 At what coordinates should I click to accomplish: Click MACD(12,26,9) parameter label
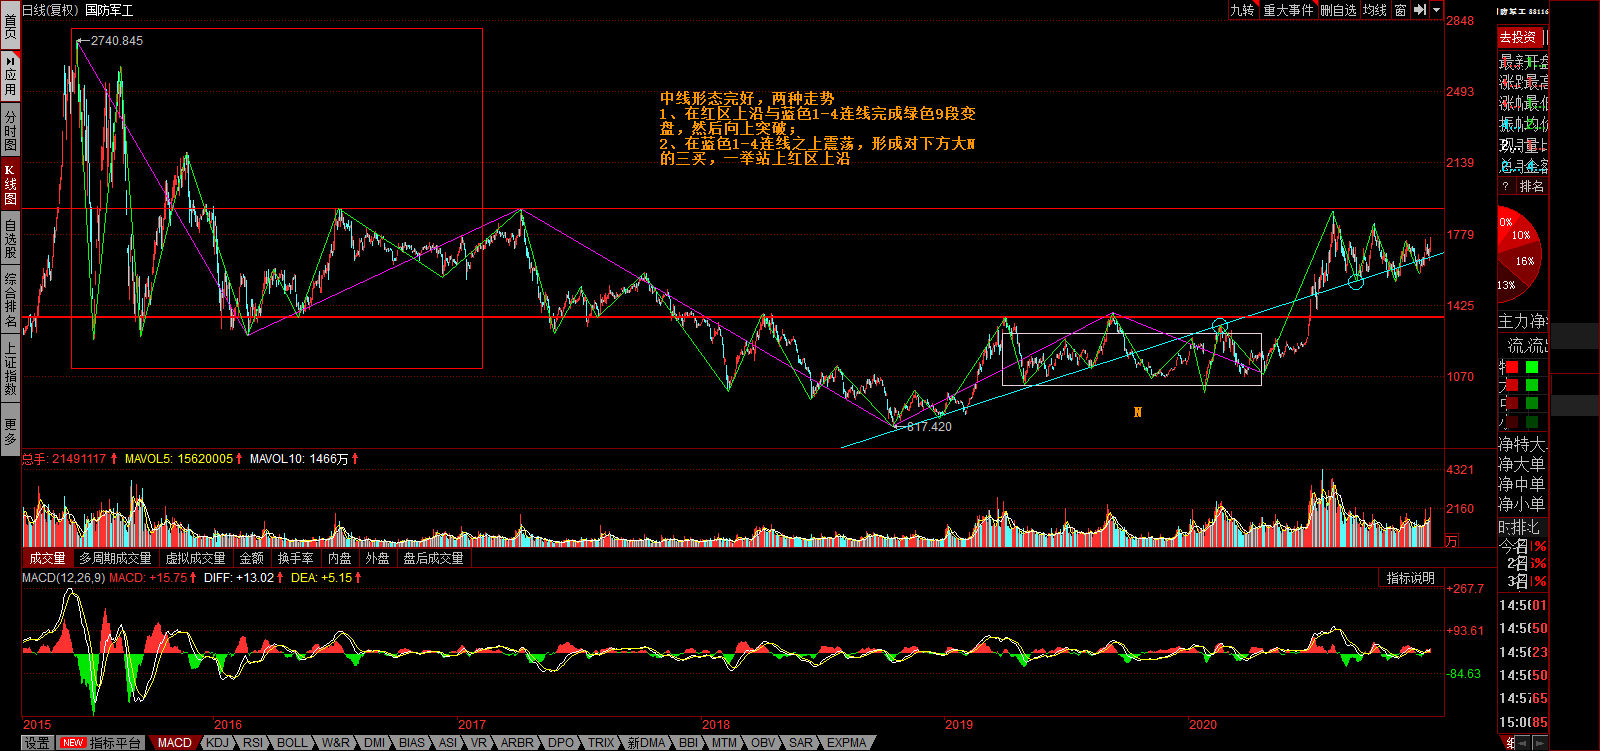(x=63, y=578)
